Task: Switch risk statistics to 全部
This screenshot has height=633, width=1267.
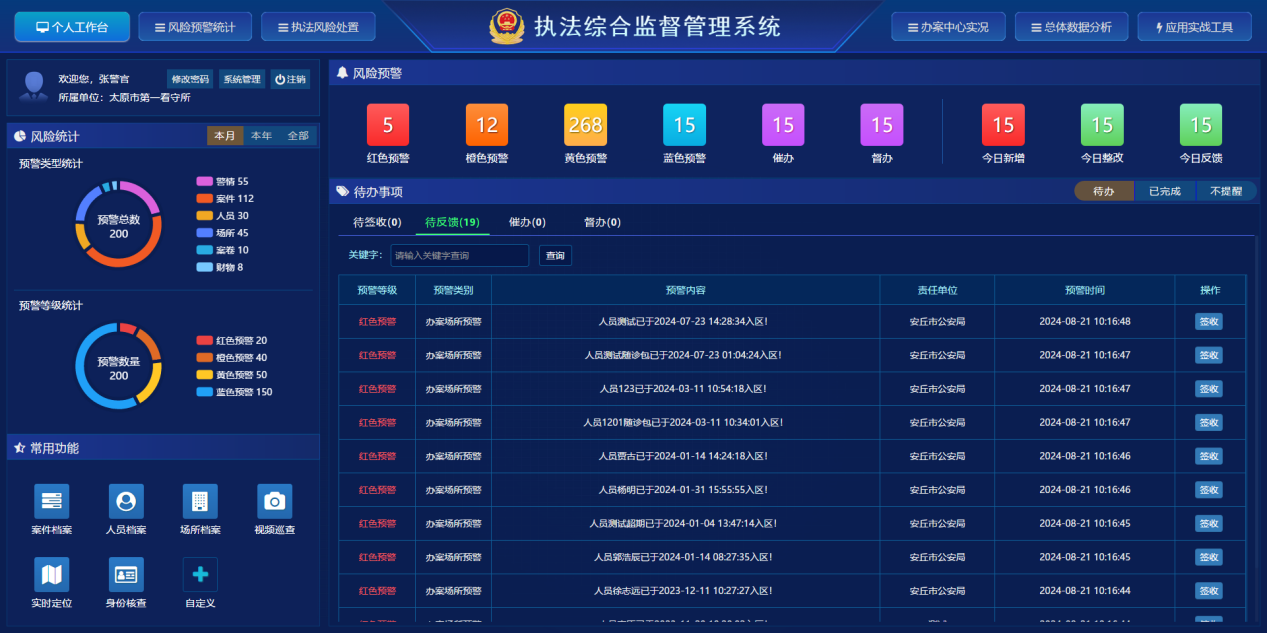Action: 298,136
